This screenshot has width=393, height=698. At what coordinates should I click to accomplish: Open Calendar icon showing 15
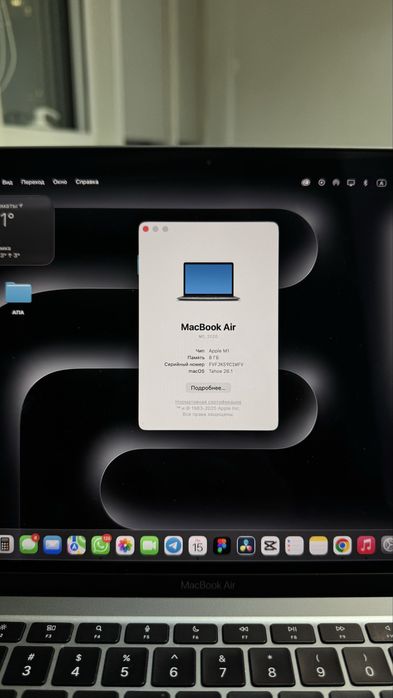point(198,545)
